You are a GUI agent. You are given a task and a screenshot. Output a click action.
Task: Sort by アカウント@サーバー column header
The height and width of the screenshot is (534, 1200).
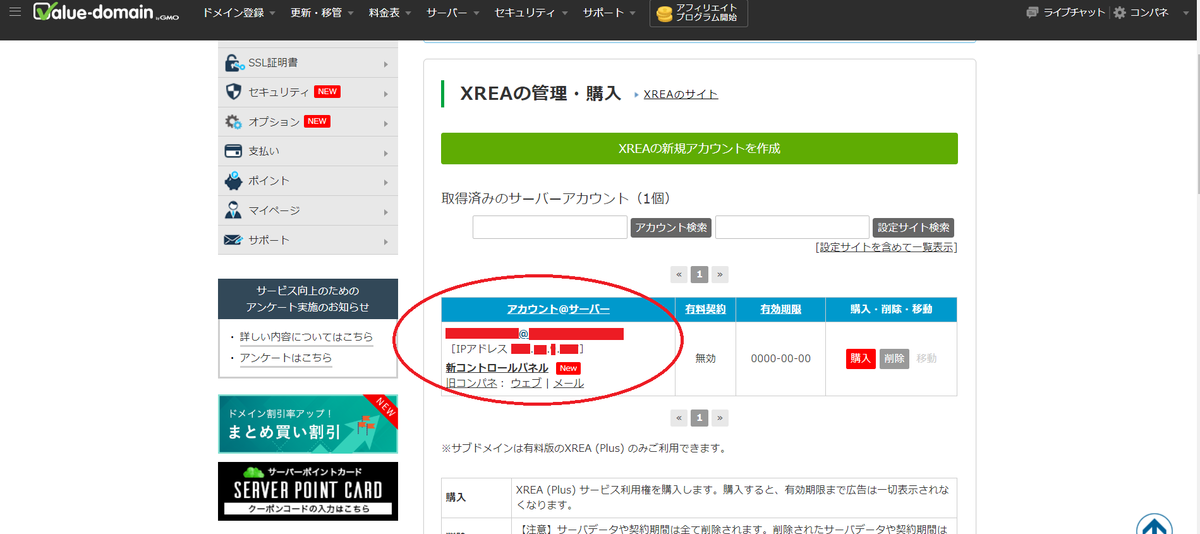coord(558,310)
